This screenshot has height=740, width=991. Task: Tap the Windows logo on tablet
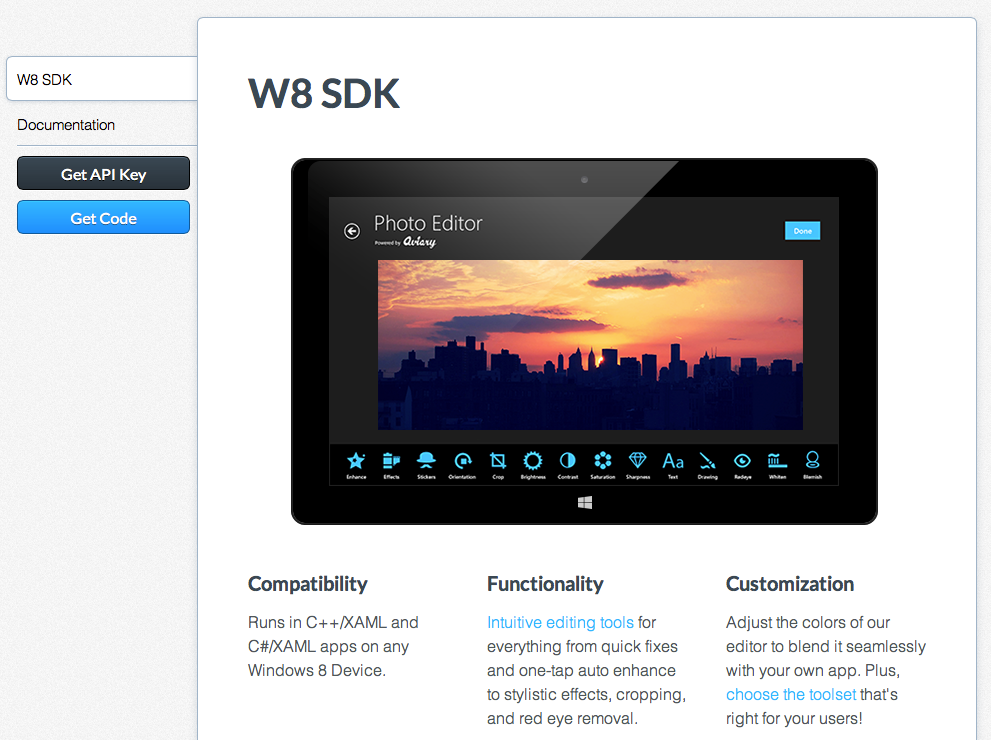coord(585,502)
